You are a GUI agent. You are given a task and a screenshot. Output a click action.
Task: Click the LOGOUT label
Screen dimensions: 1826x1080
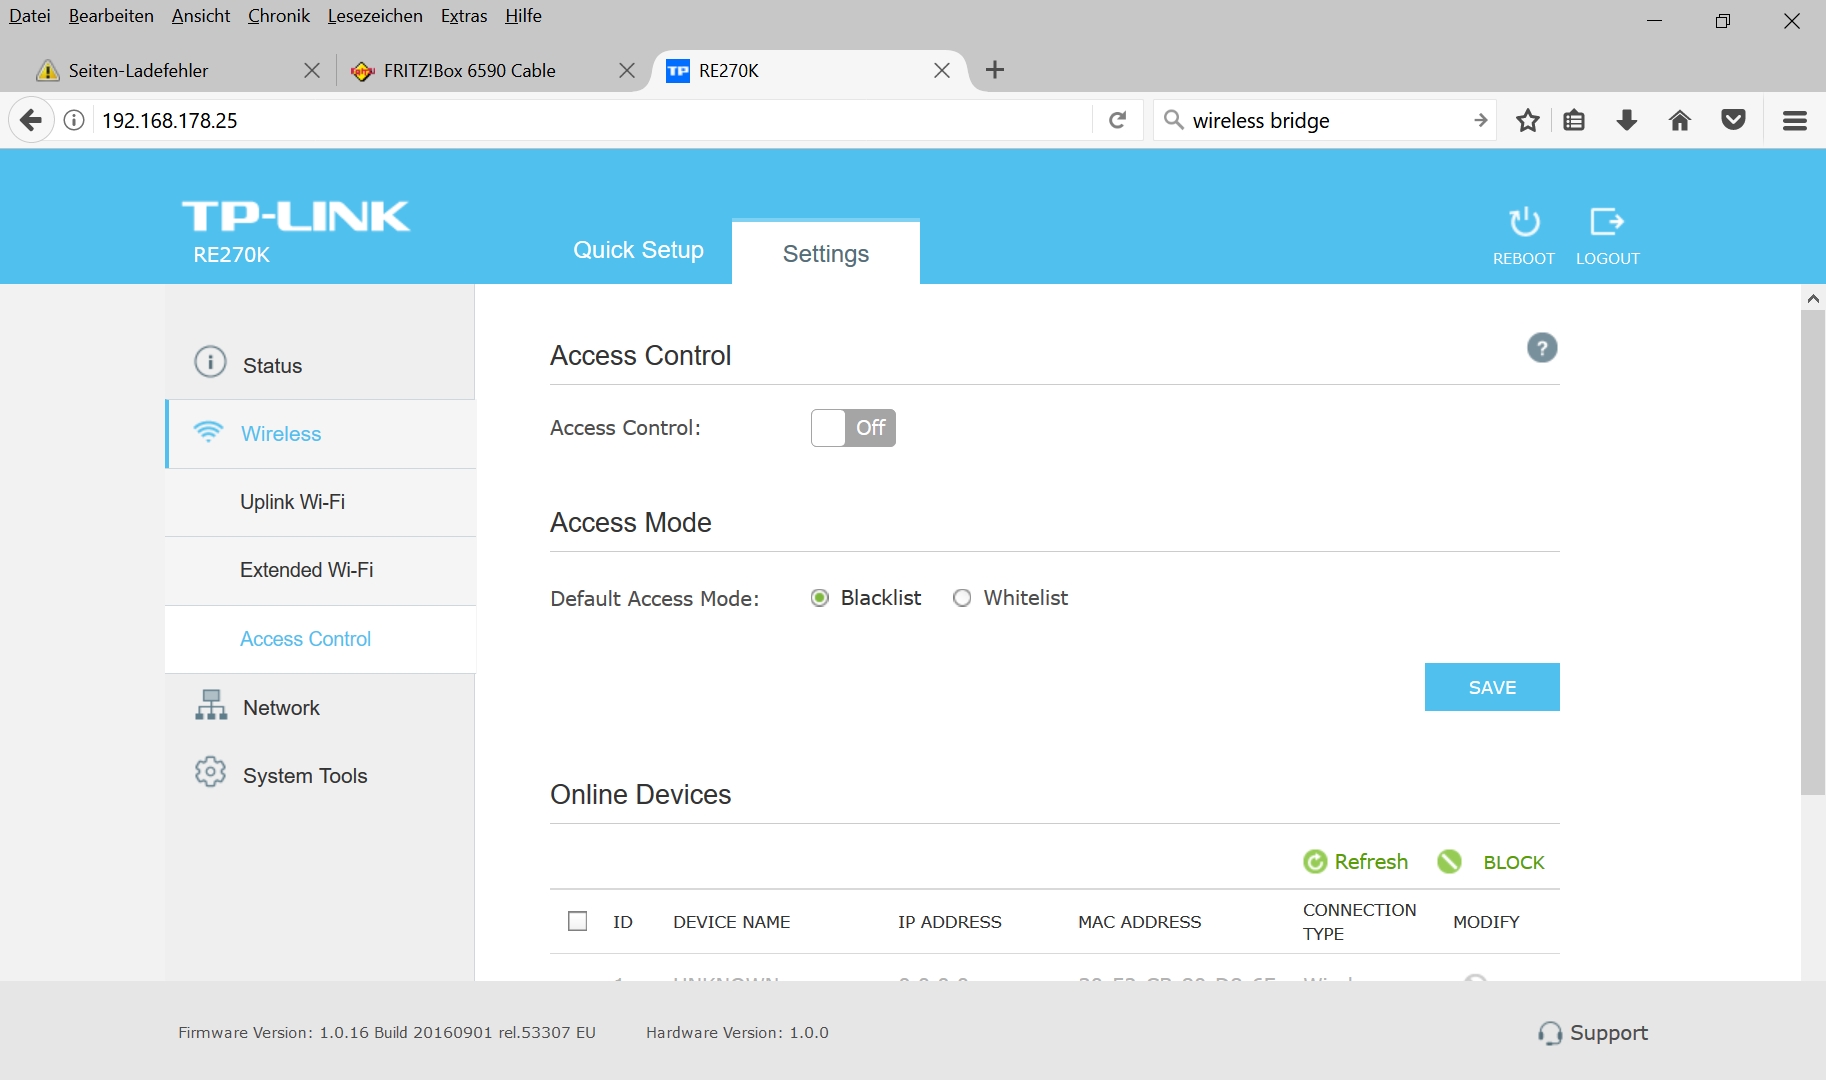[x=1608, y=258]
